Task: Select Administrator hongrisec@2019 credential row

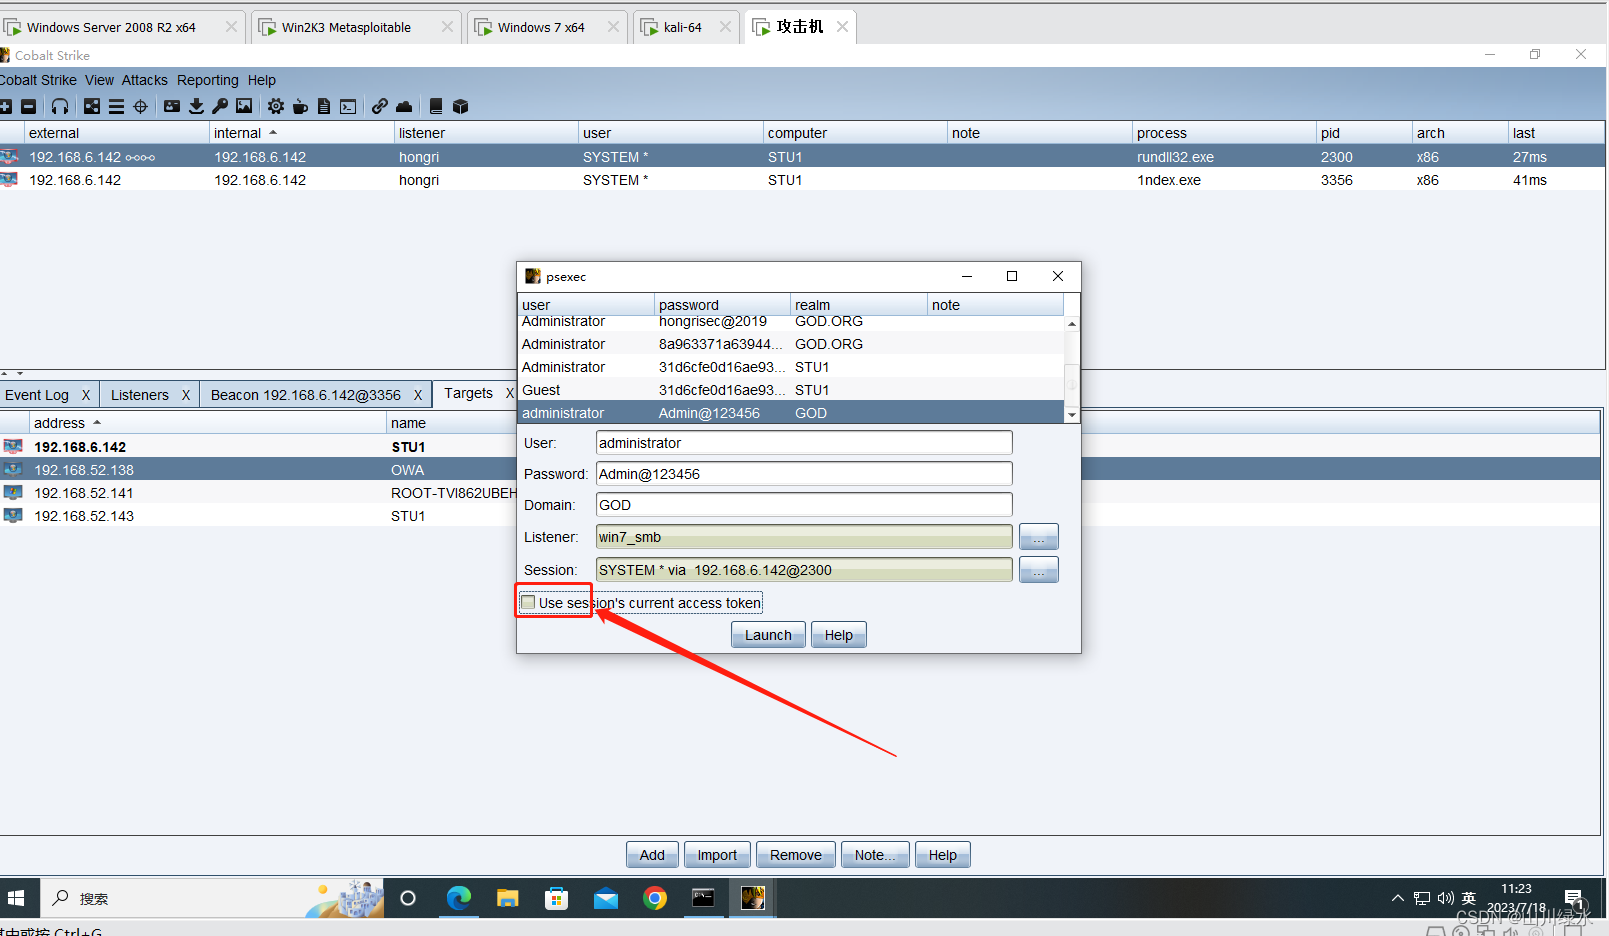Action: [x=791, y=322]
